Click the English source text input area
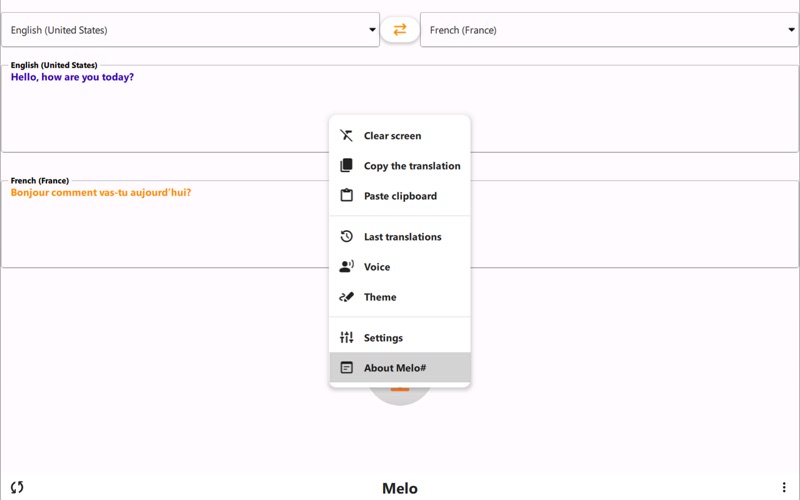Image resolution: width=800 pixels, height=500 pixels. coord(399,108)
